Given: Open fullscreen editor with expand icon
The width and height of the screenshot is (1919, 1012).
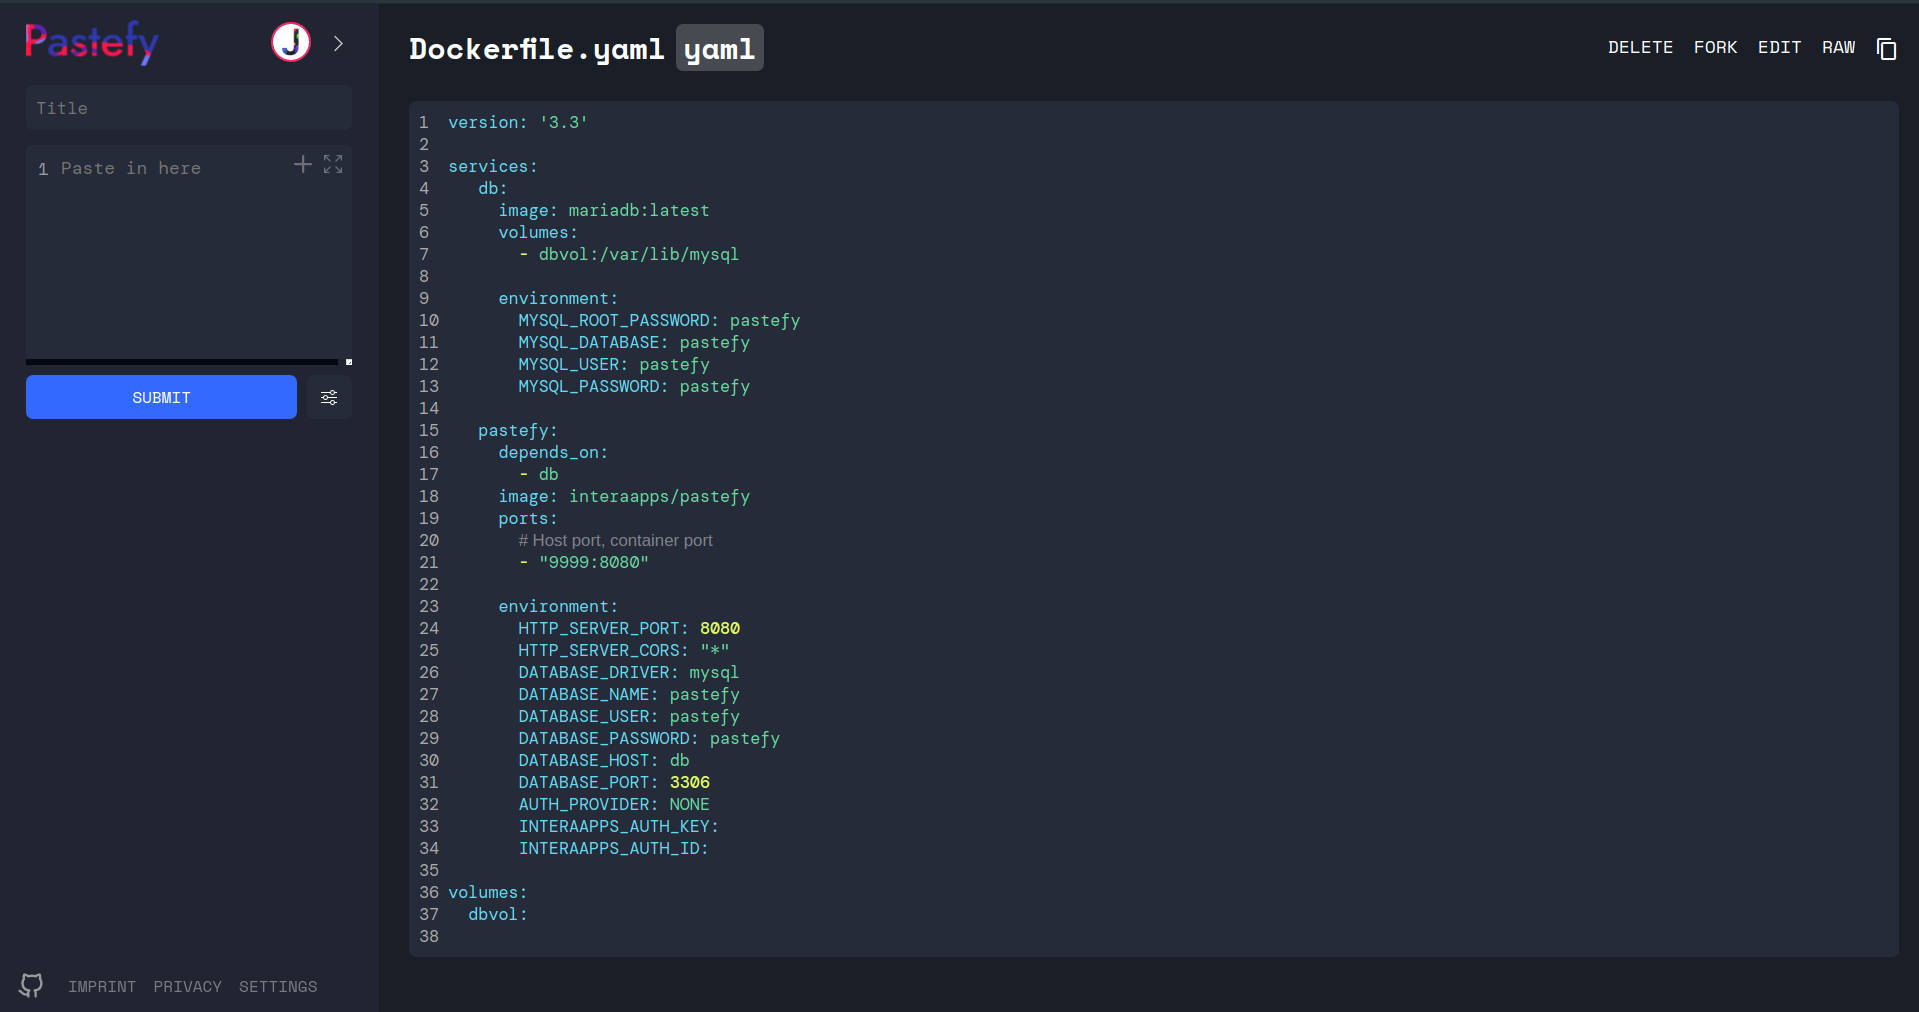Looking at the screenshot, I should coord(333,164).
